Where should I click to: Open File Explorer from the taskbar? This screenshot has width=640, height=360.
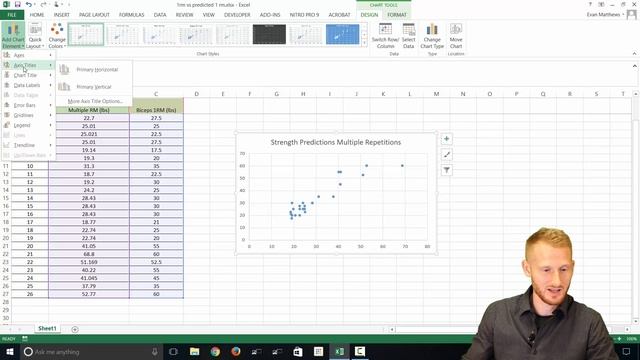tap(194, 352)
